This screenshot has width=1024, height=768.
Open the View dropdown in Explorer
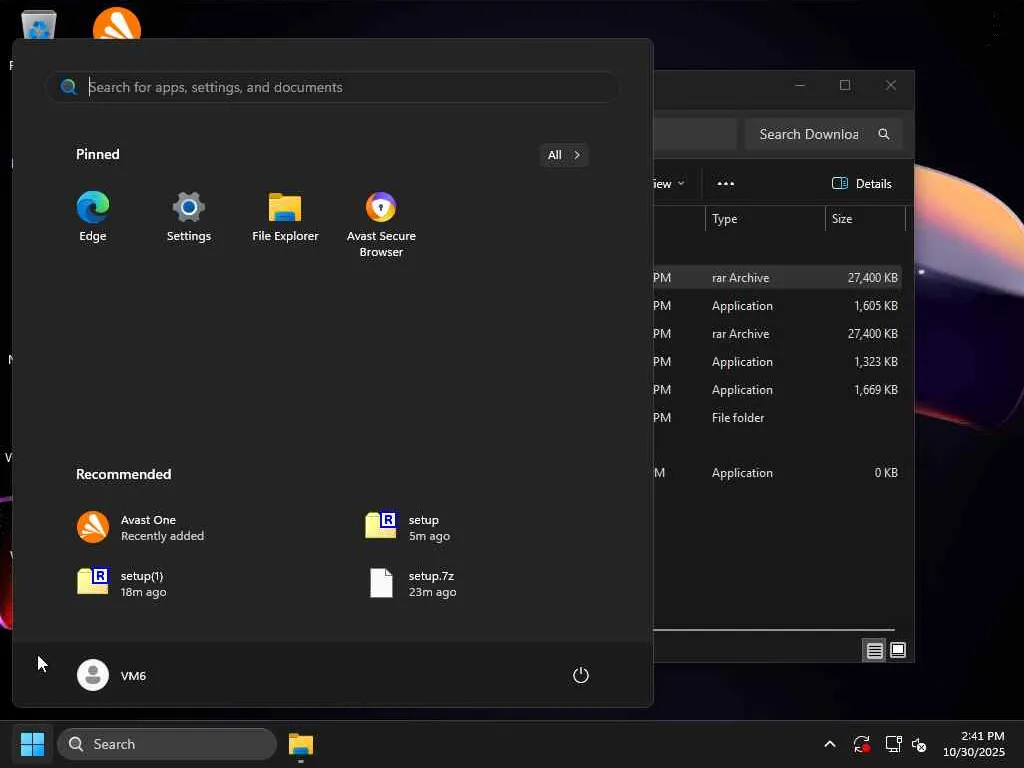(x=669, y=183)
